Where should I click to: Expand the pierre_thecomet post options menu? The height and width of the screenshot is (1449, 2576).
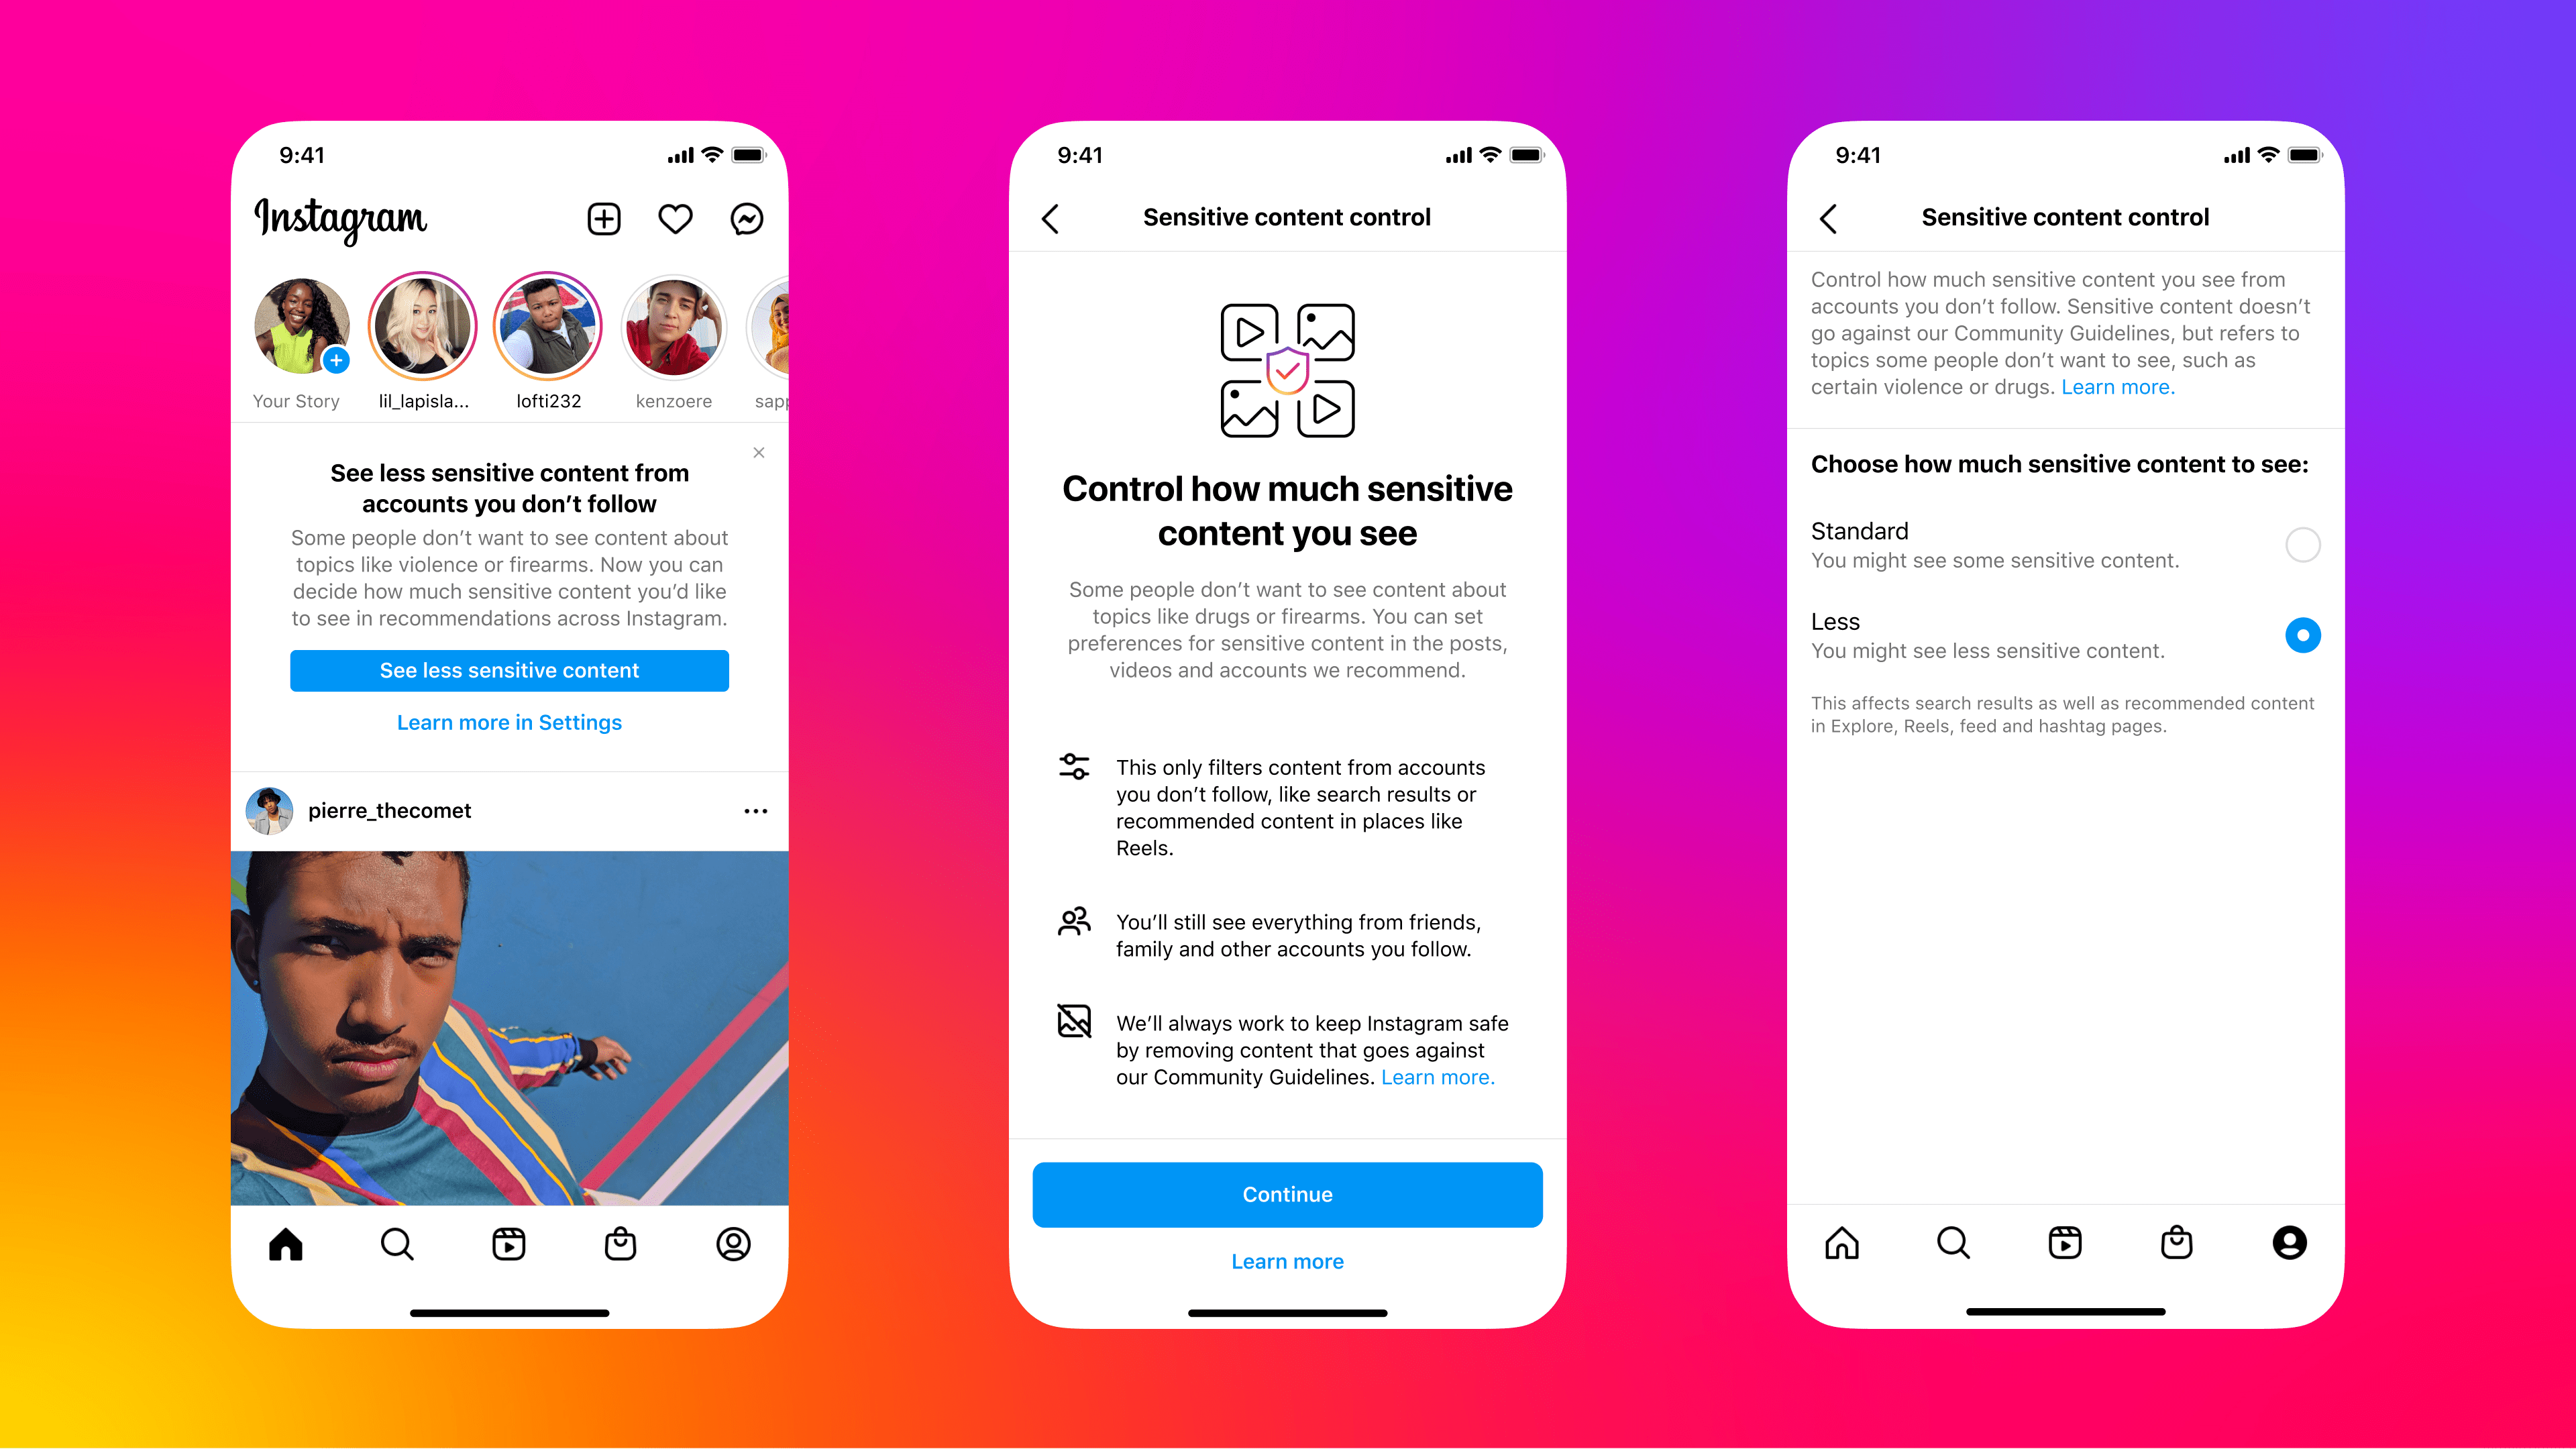[755, 810]
